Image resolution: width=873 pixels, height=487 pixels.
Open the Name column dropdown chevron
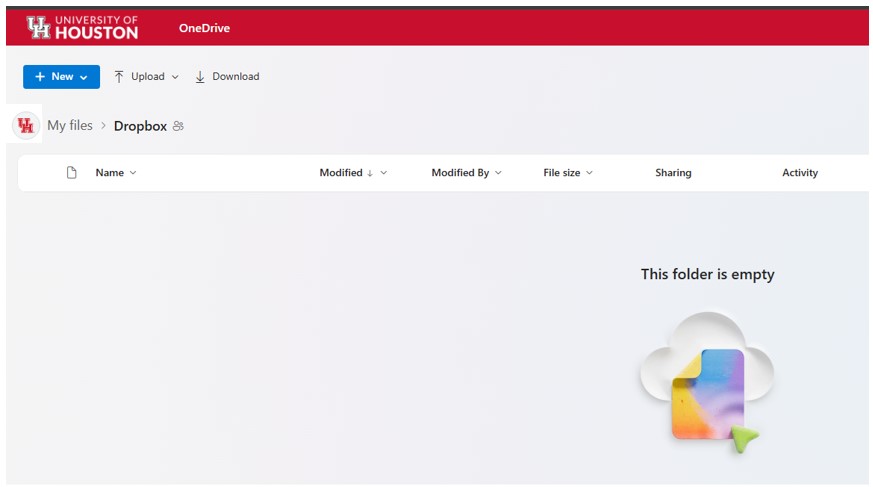(133, 173)
